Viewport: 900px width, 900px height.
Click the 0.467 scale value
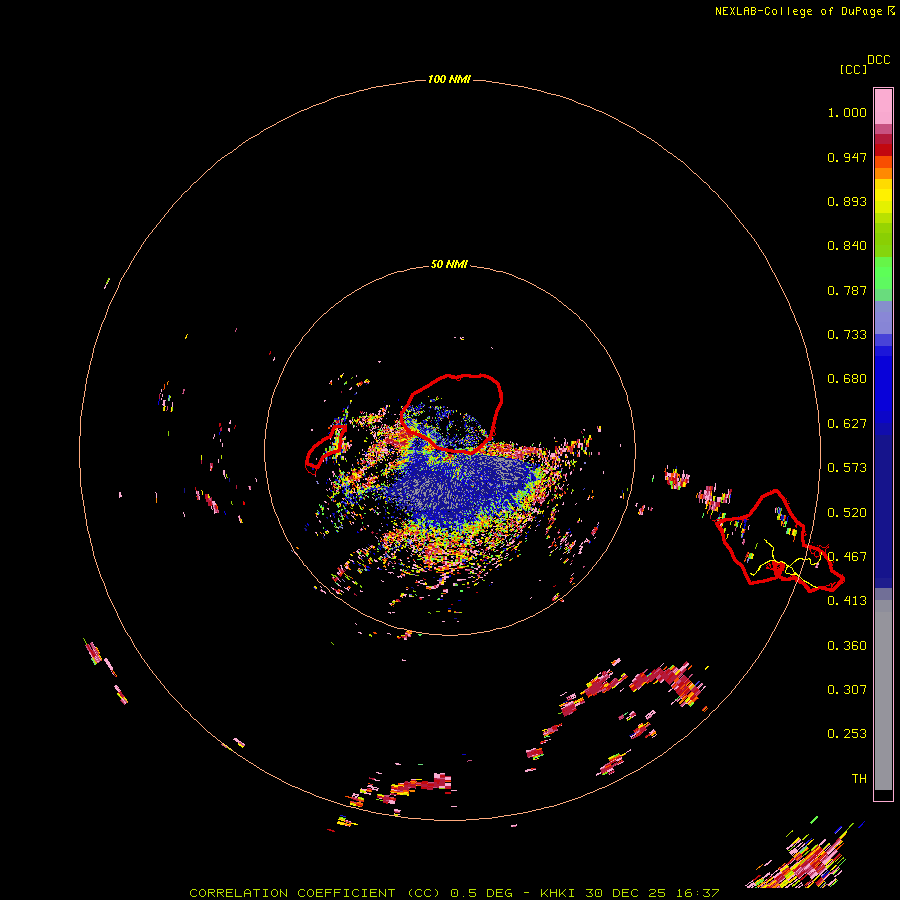tap(847, 557)
